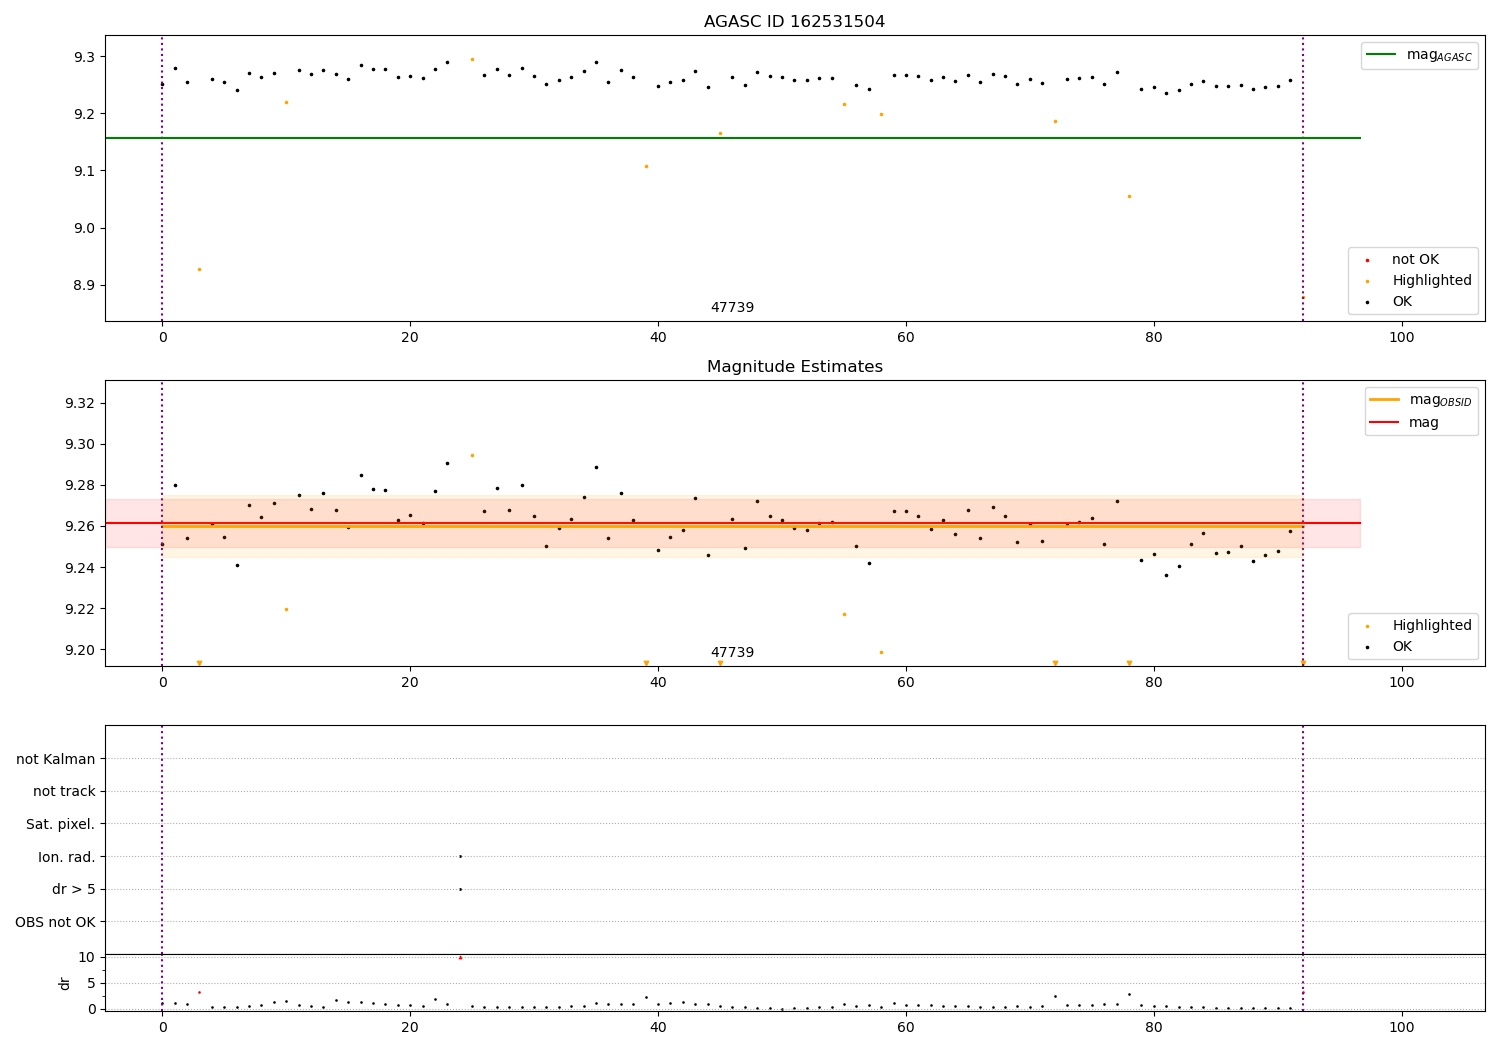Click the 'not track' row label

(x=64, y=791)
